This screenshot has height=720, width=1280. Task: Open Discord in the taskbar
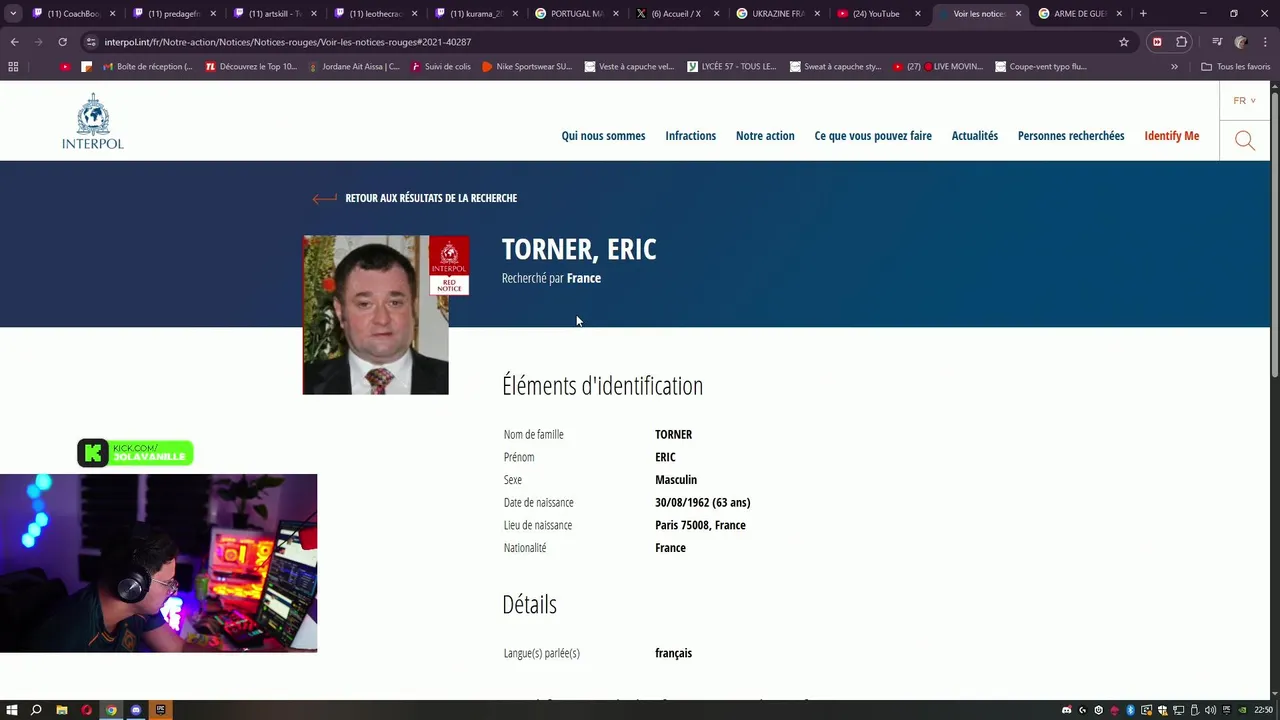(x=136, y=710)
